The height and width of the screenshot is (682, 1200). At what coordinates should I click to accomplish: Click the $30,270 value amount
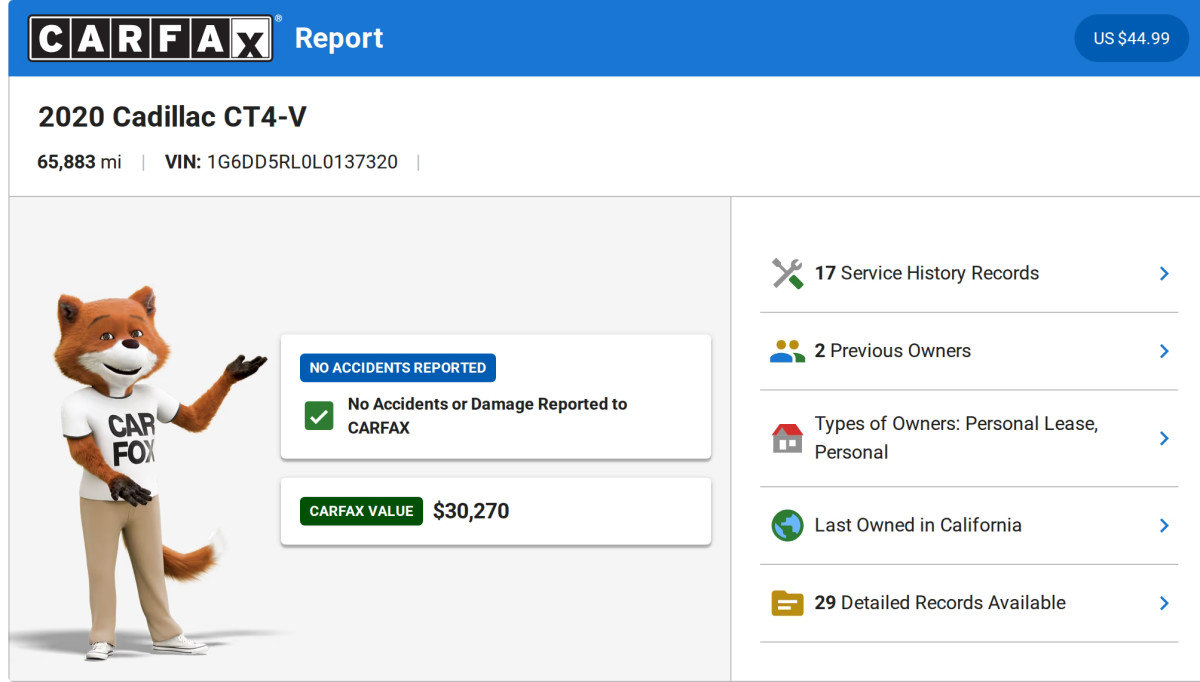[x=471, y=511]
